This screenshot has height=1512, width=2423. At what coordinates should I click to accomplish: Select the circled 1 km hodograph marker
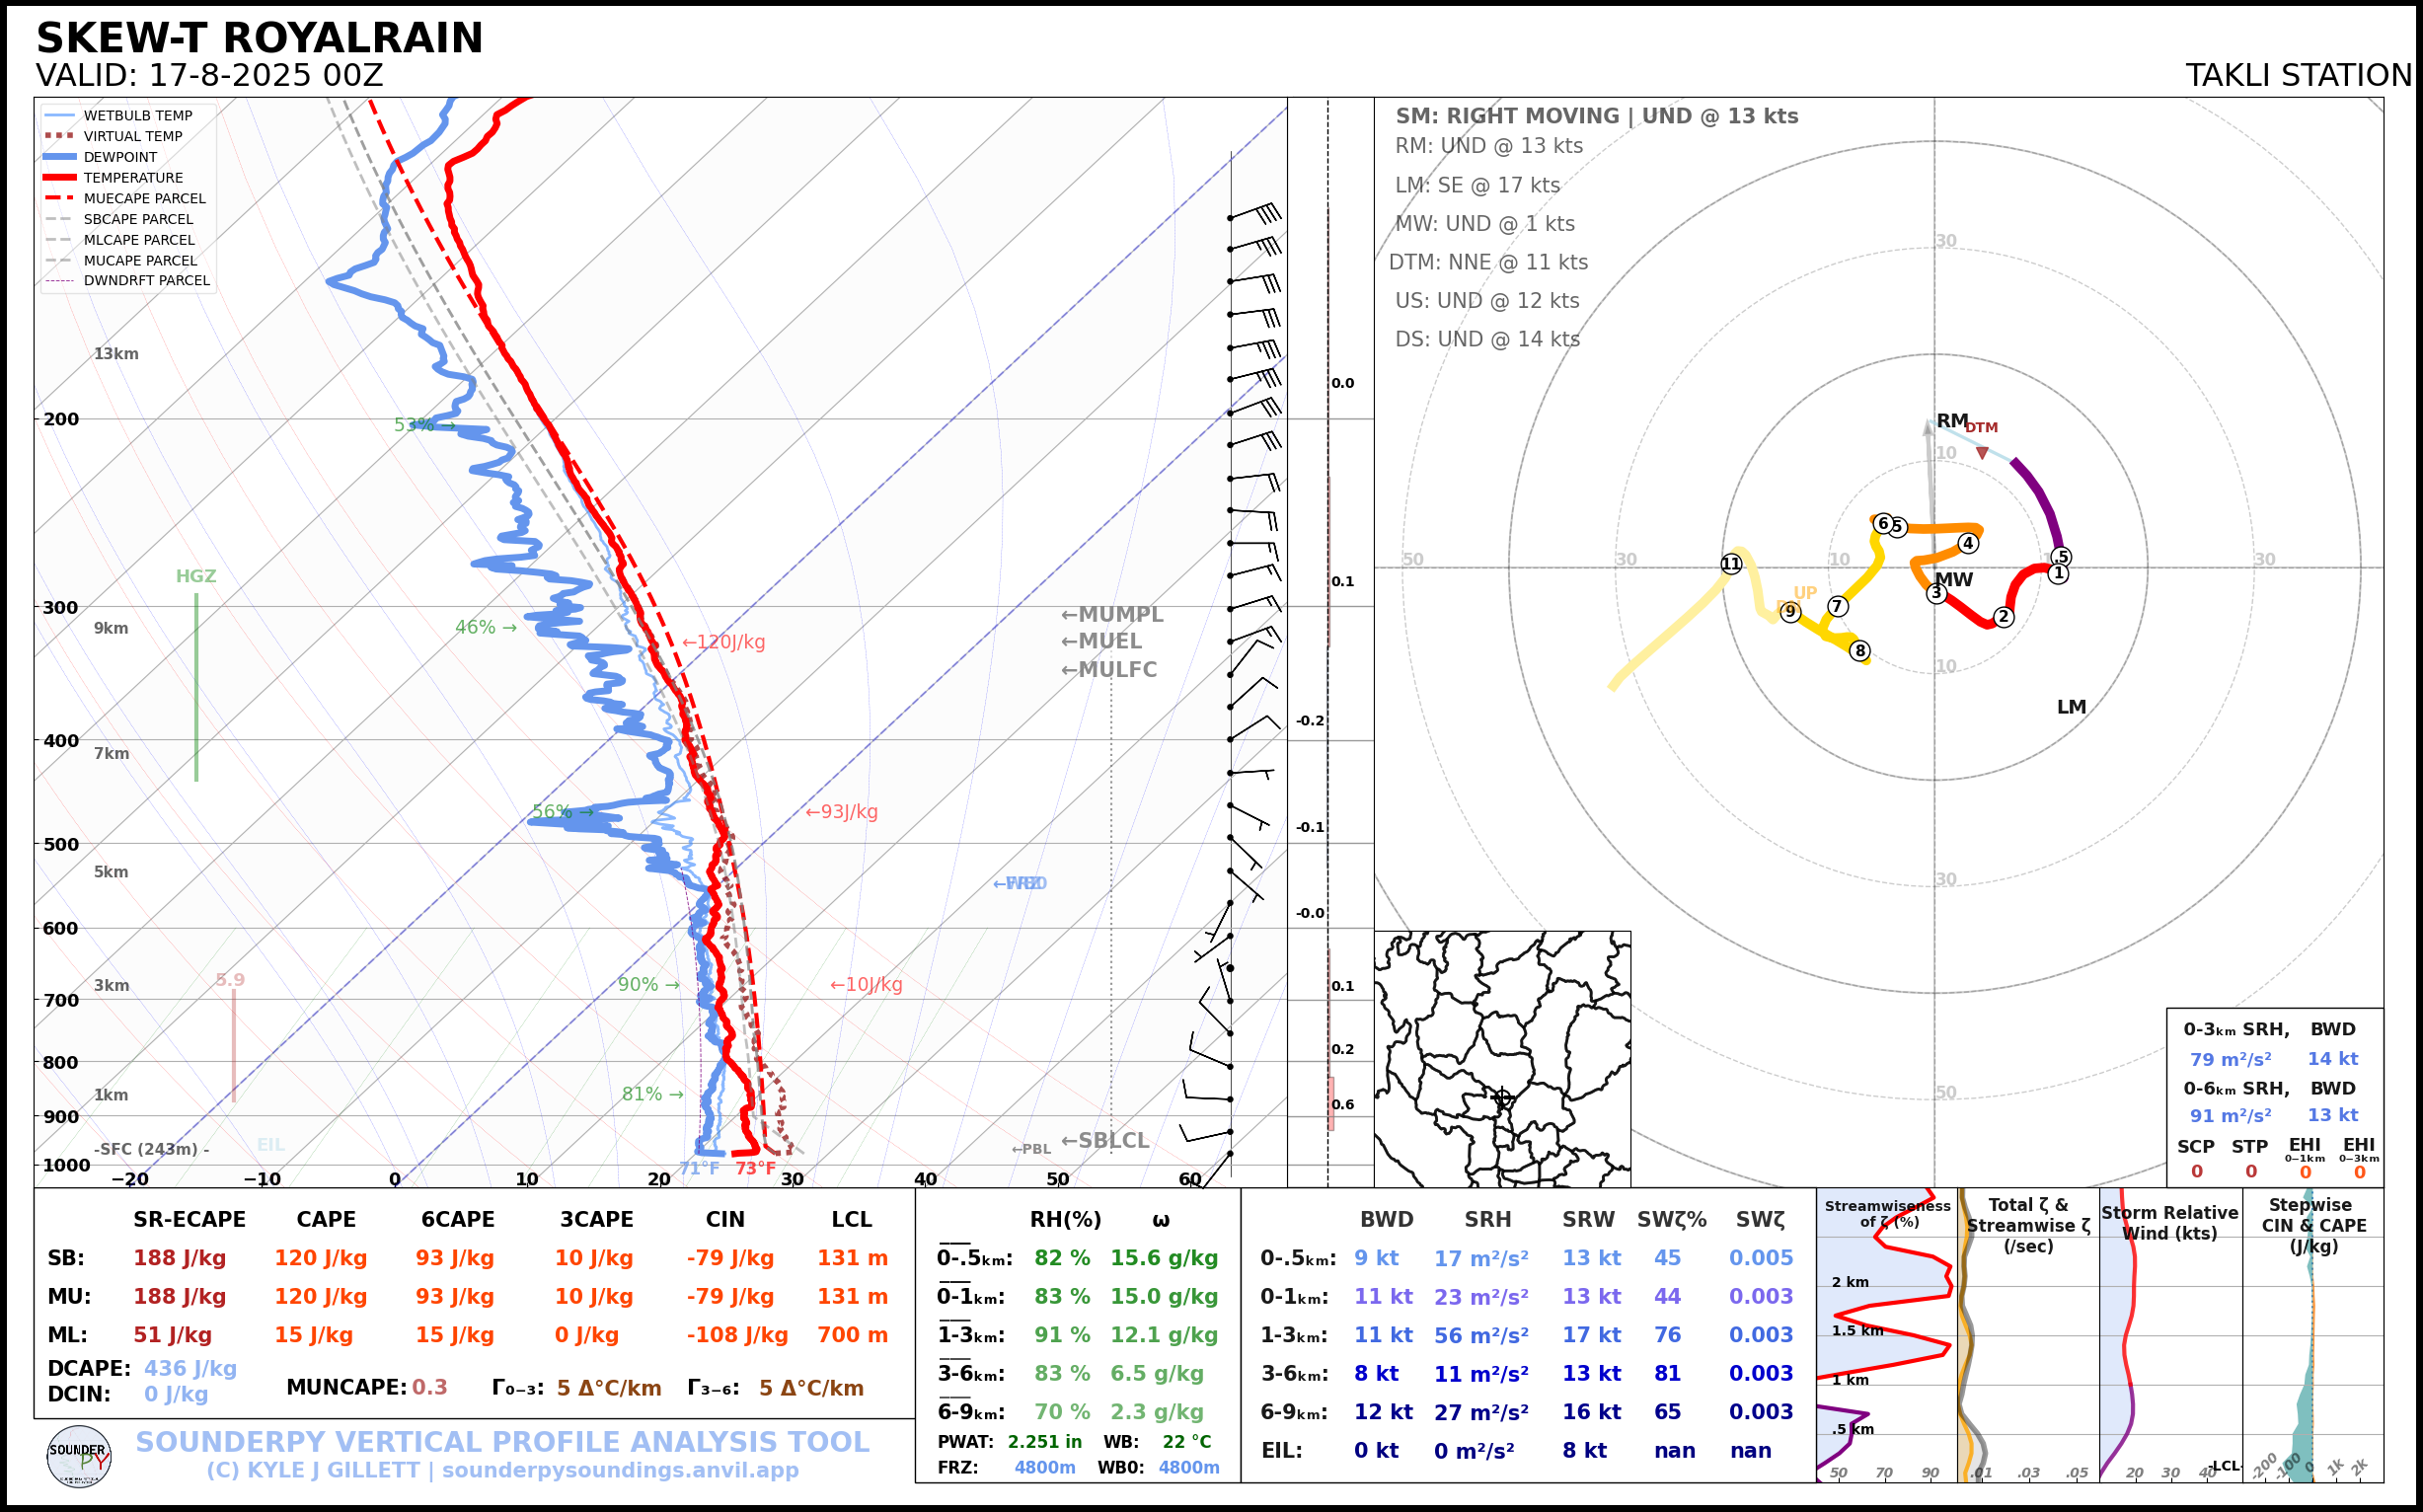point(2058,573)
